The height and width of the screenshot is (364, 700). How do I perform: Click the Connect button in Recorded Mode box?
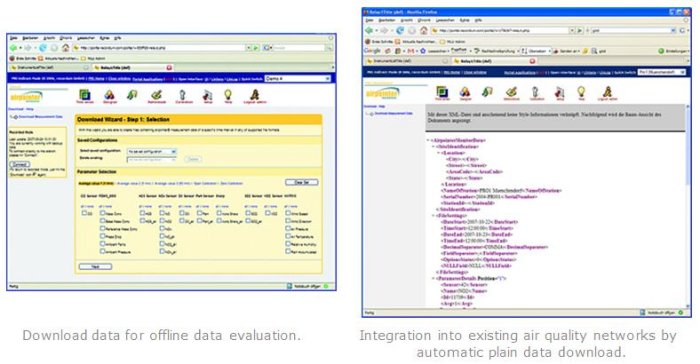tap(20, 164)
